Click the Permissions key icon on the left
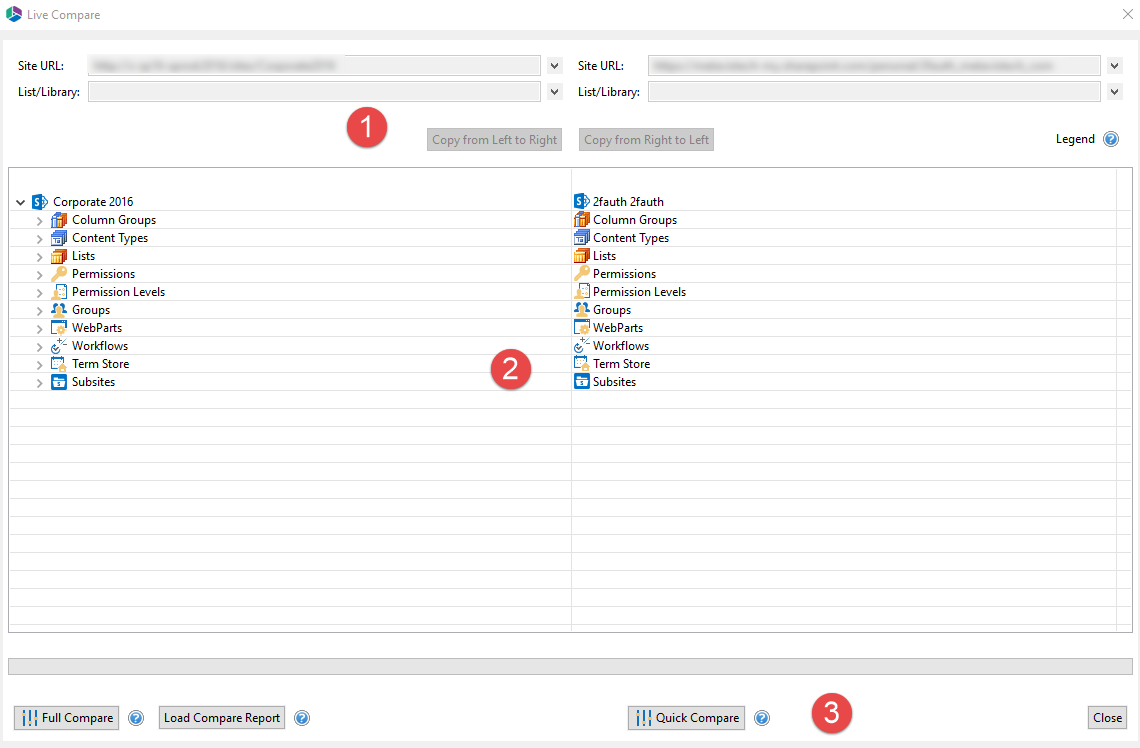1140x748 pixels. [x=59, y=273]
